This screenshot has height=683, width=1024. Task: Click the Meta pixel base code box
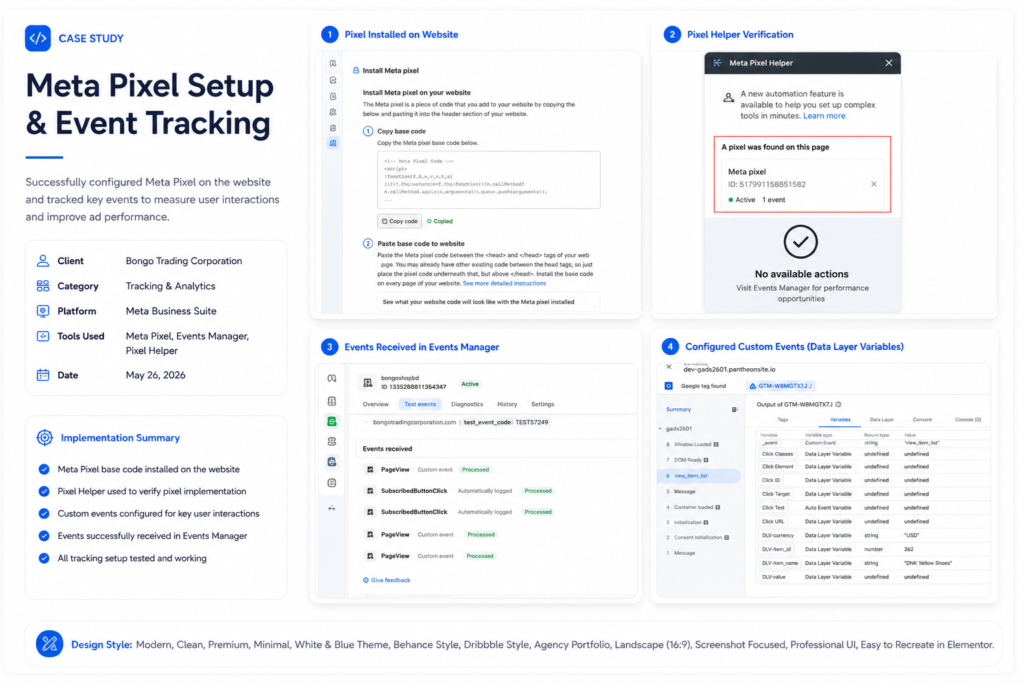tap(488, 180)
